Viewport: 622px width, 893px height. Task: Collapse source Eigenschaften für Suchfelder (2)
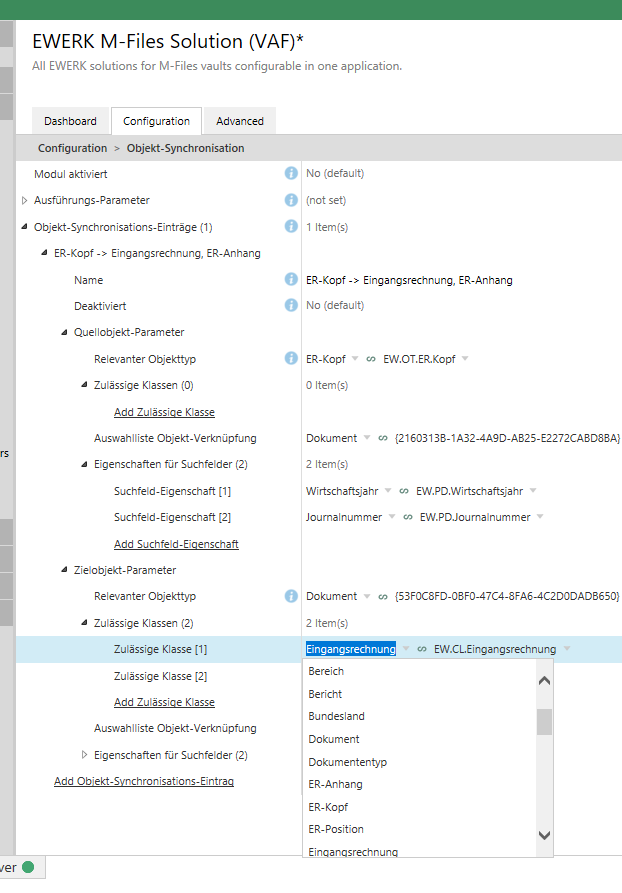(x=84, y=464)
